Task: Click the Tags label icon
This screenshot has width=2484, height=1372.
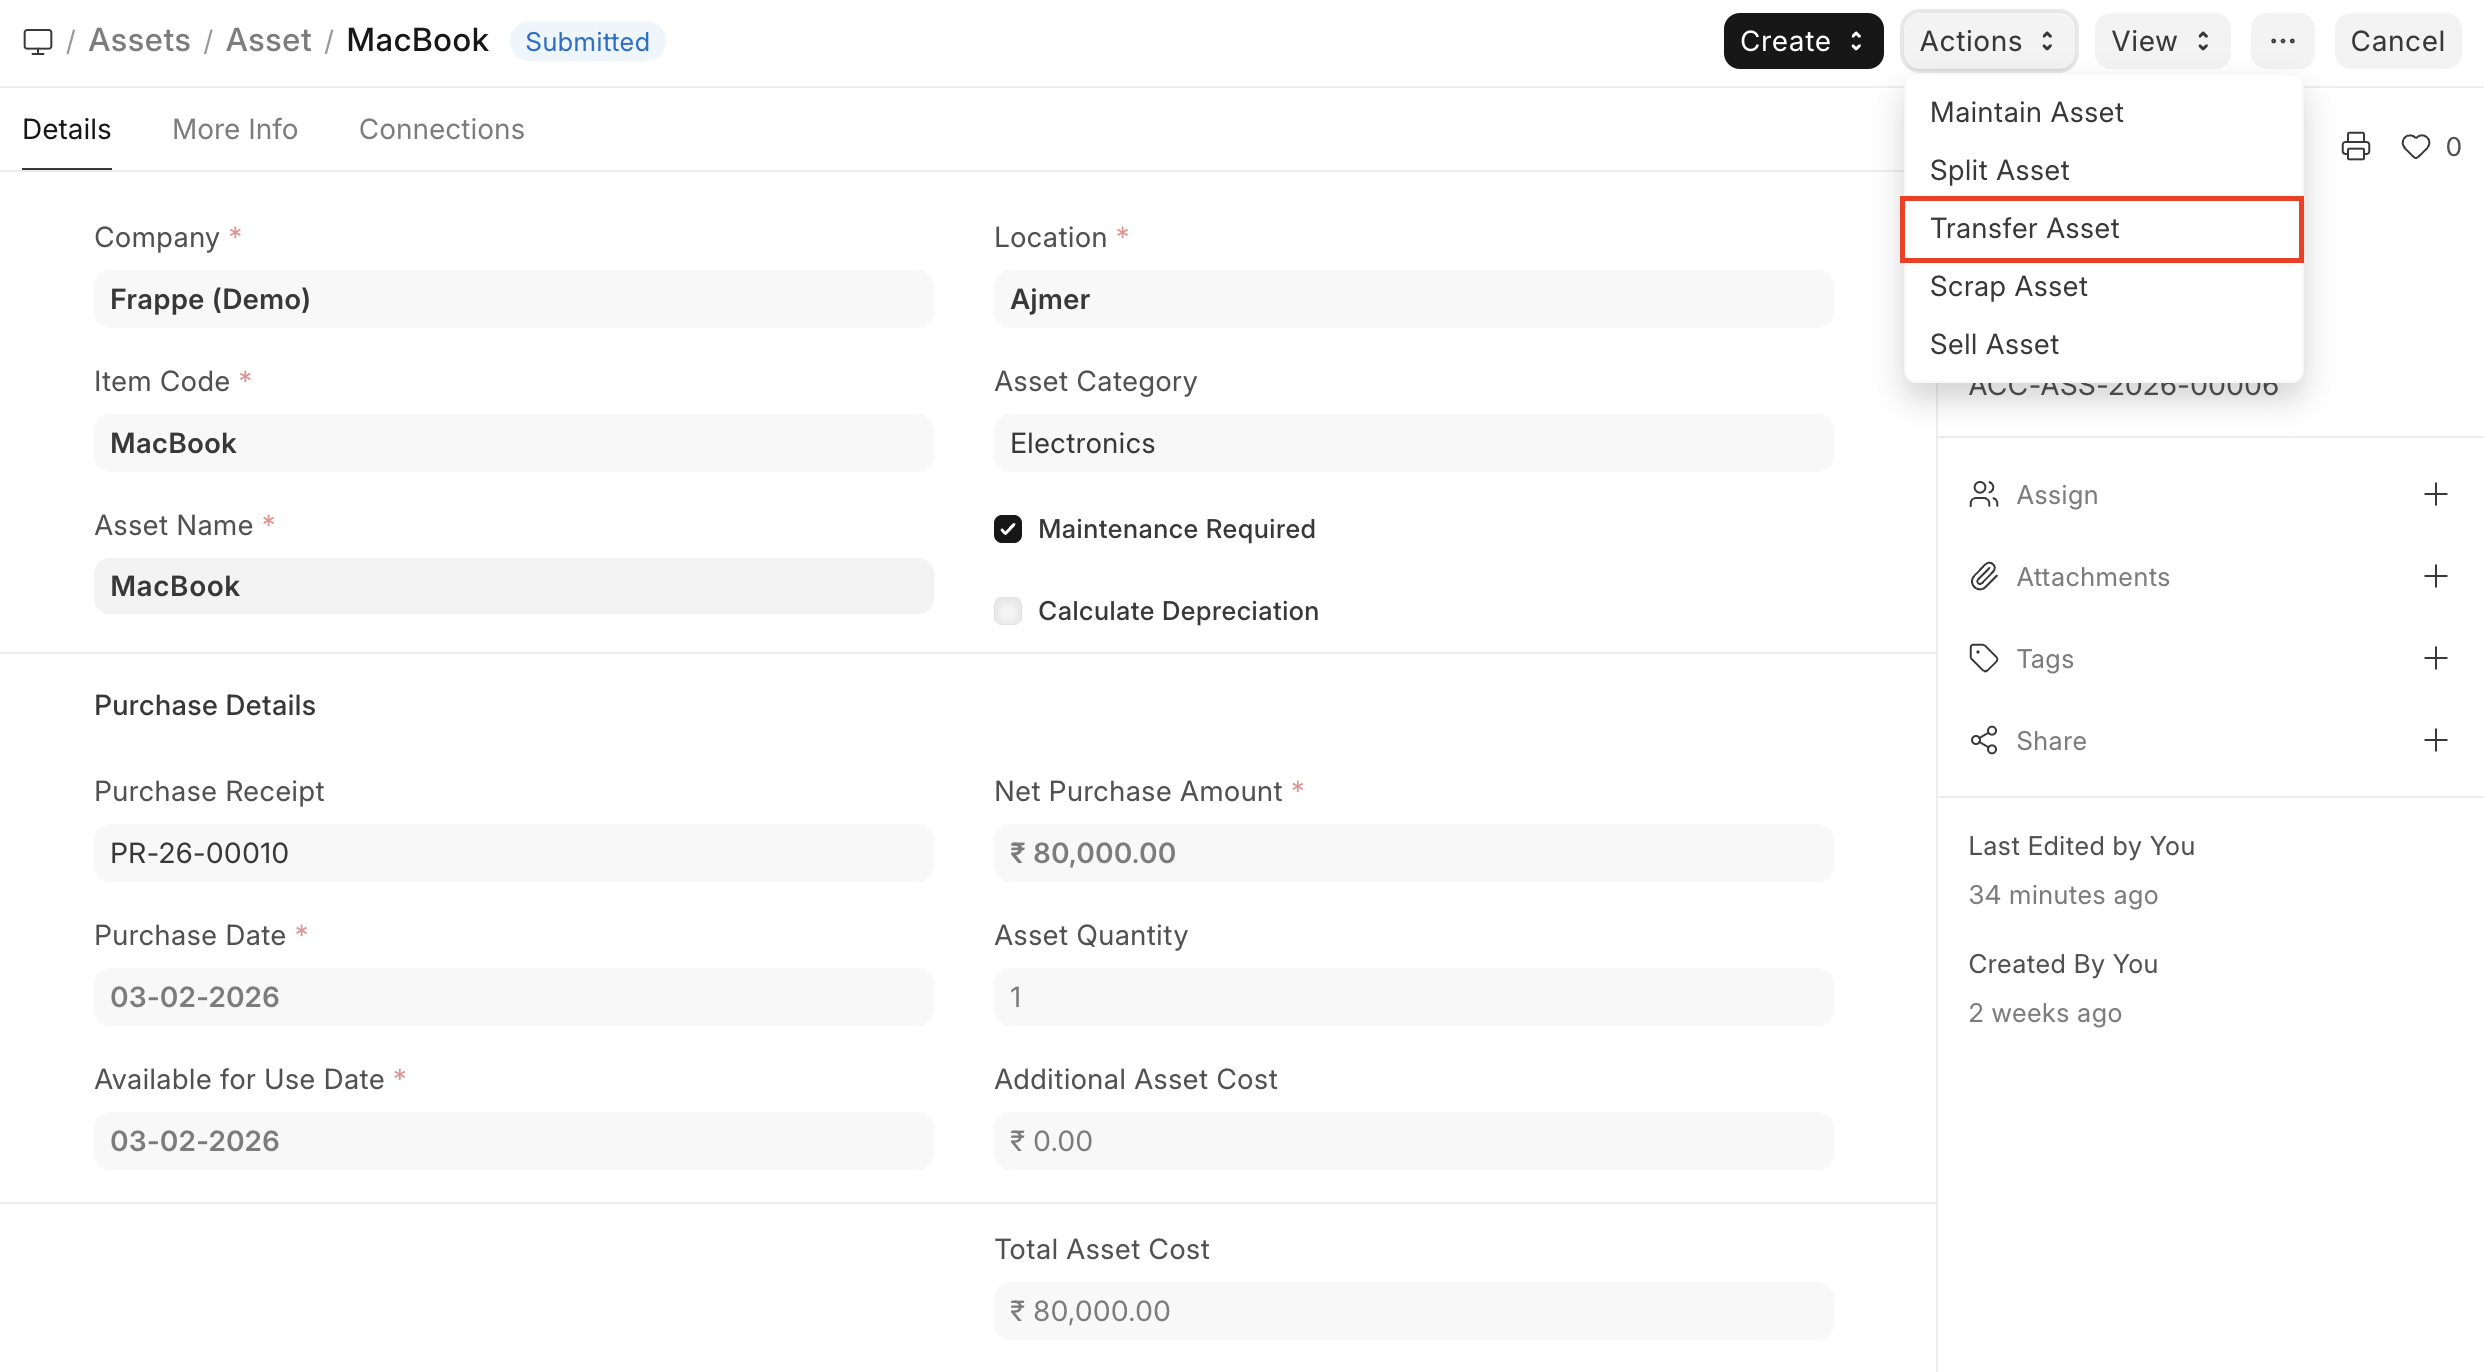Action: click(1984, 658)
